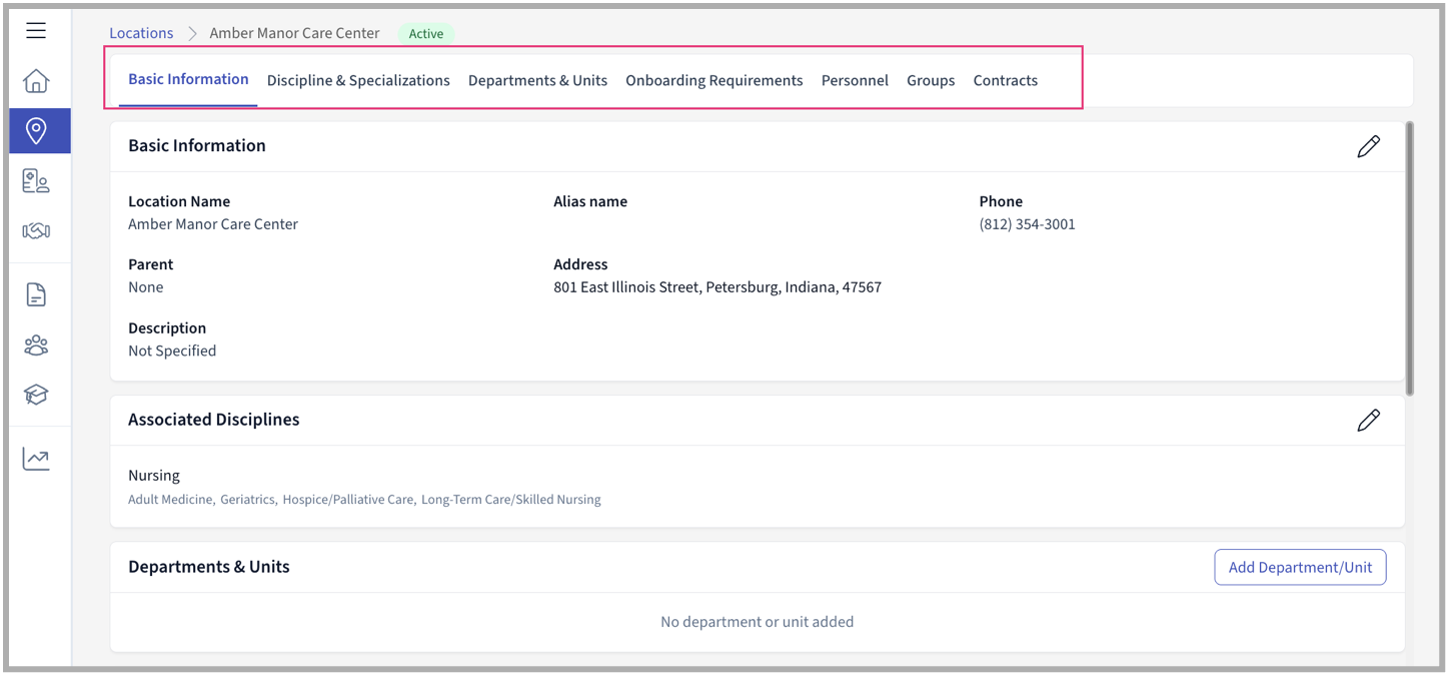Switch to Discipline & Specializations tab
This screenshot has width=1451, height=678.
click(358, 81)
